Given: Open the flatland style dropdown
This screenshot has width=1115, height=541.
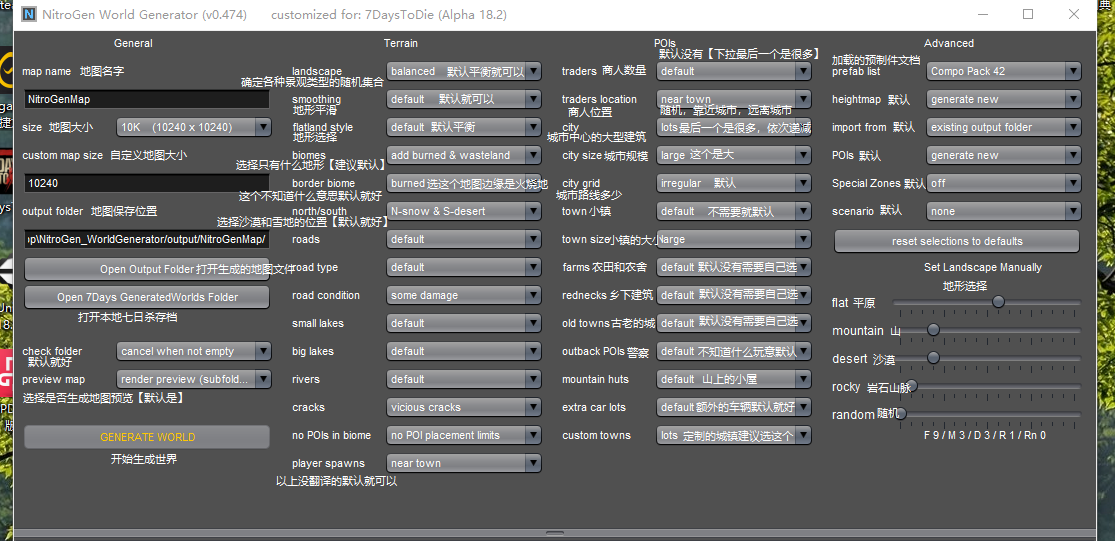Looking at the screenshot, I should [464, 127].
